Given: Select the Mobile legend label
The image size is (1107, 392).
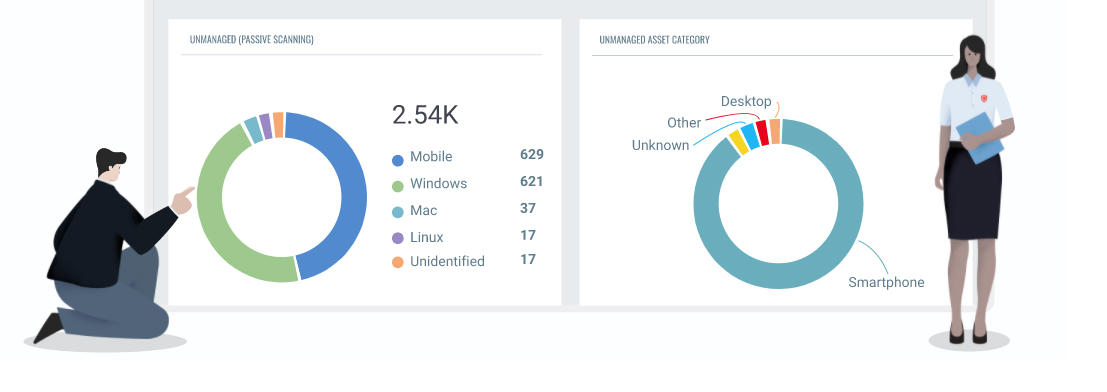Looking at the screenshot, I should tap(431, 157).
